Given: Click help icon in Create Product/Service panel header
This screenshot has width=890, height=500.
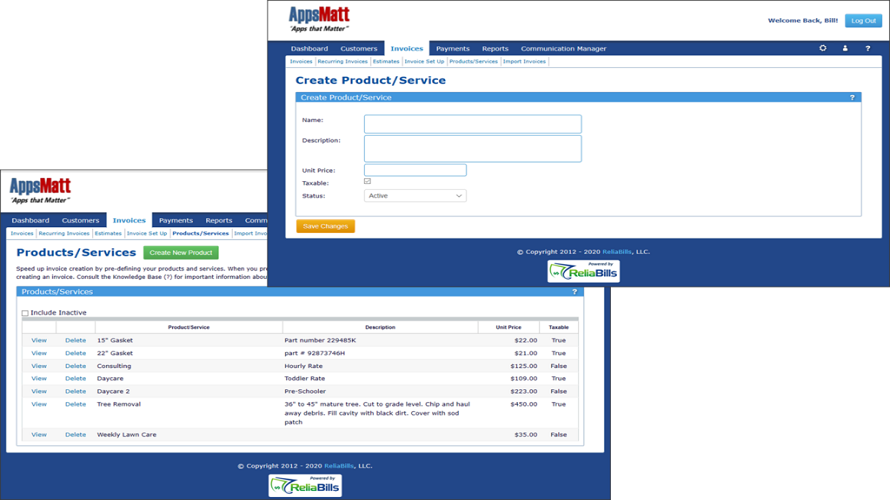Looking at the screenshot, I should [x=852, y=98].
